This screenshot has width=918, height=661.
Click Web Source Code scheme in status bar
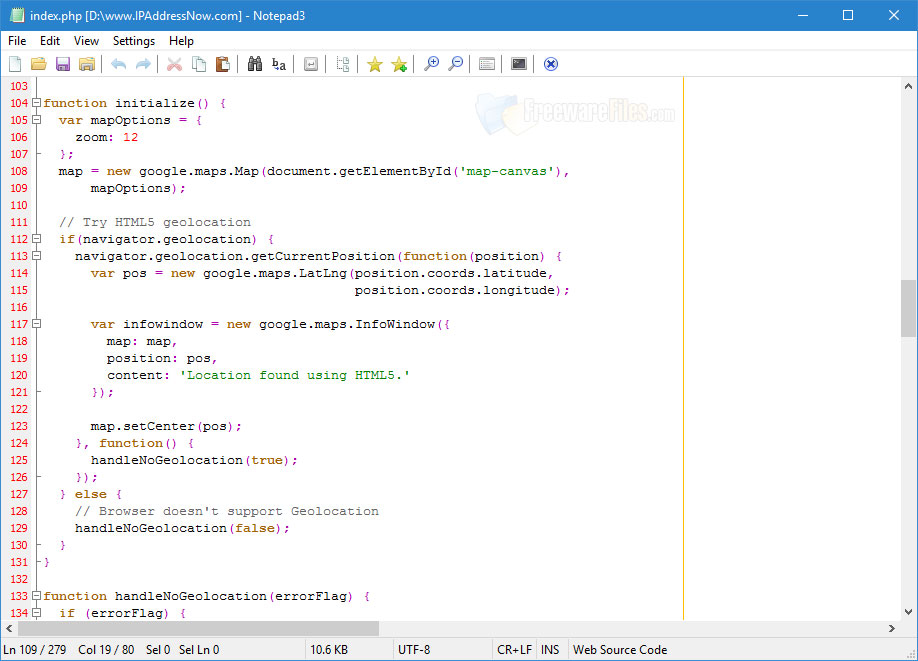(619, 650)
